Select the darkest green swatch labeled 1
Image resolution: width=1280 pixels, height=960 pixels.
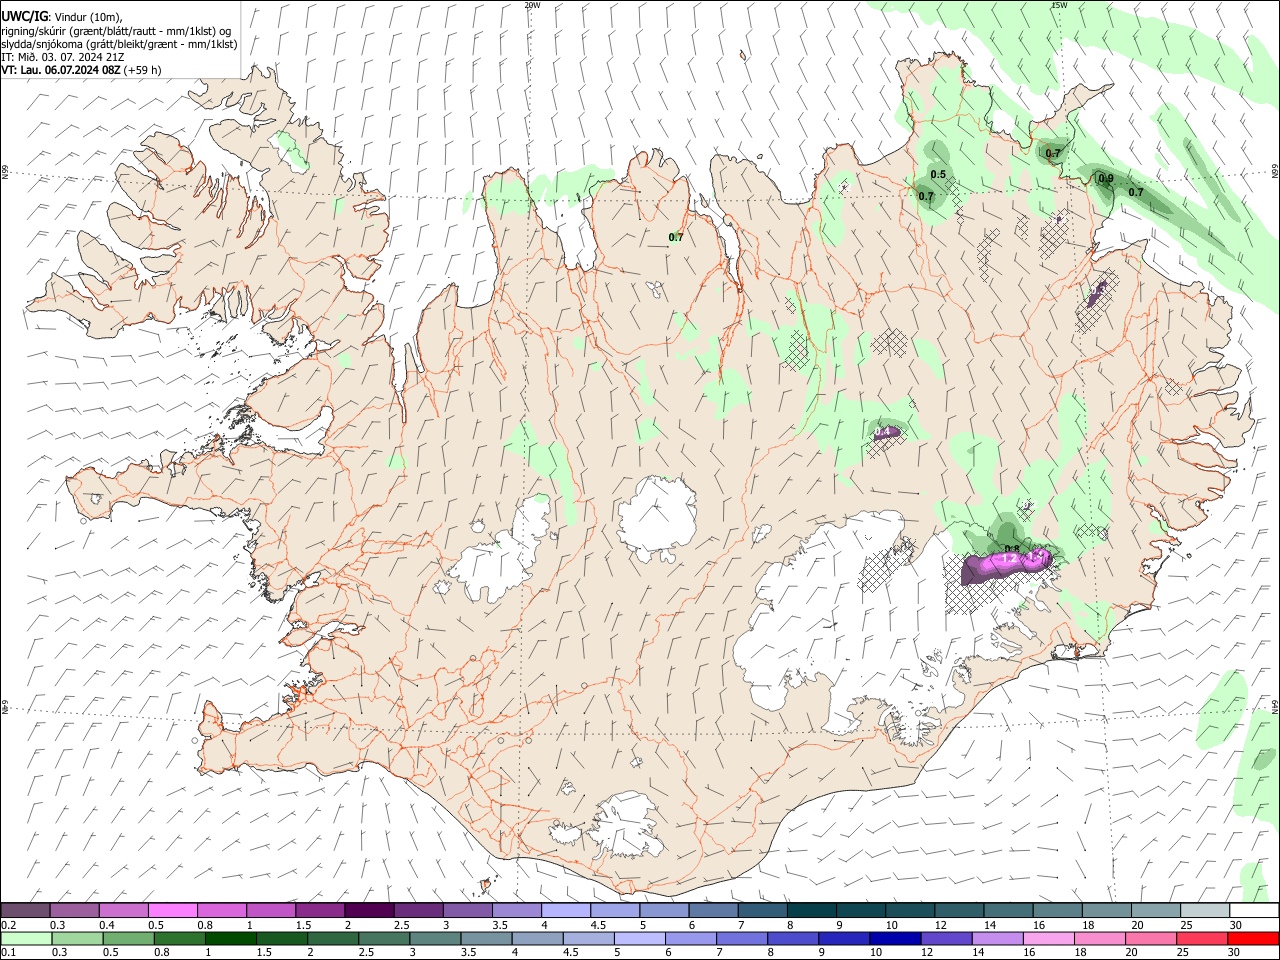click(x=231, y=939)
